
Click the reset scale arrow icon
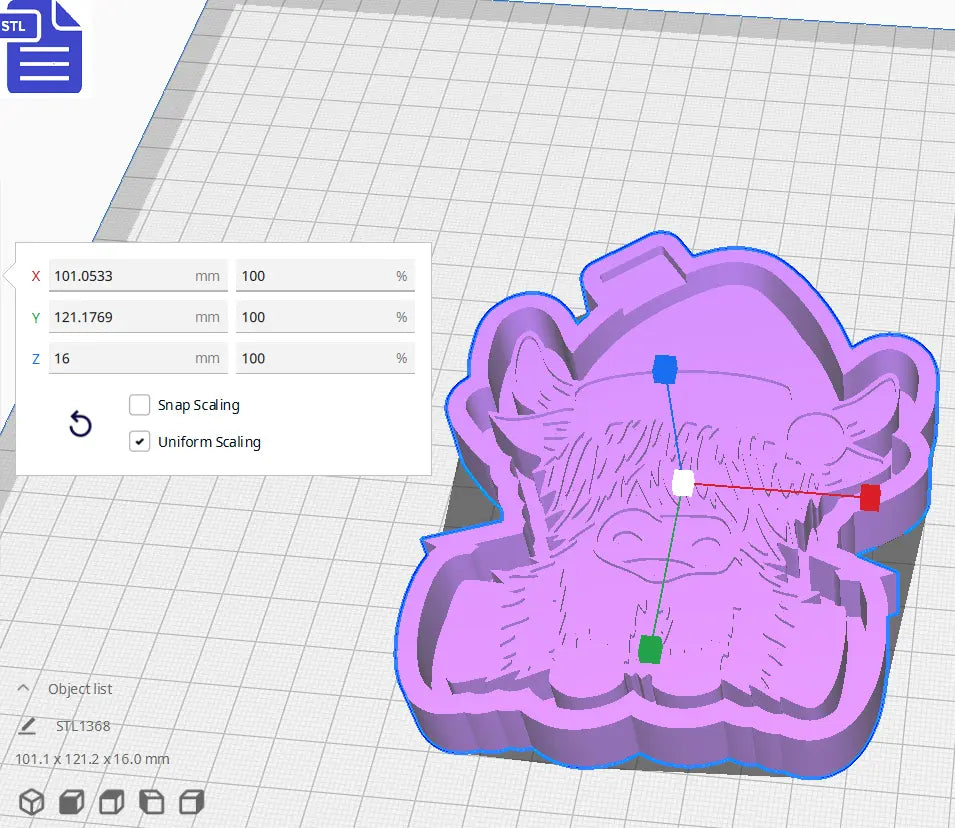click(x=79, y=424)
